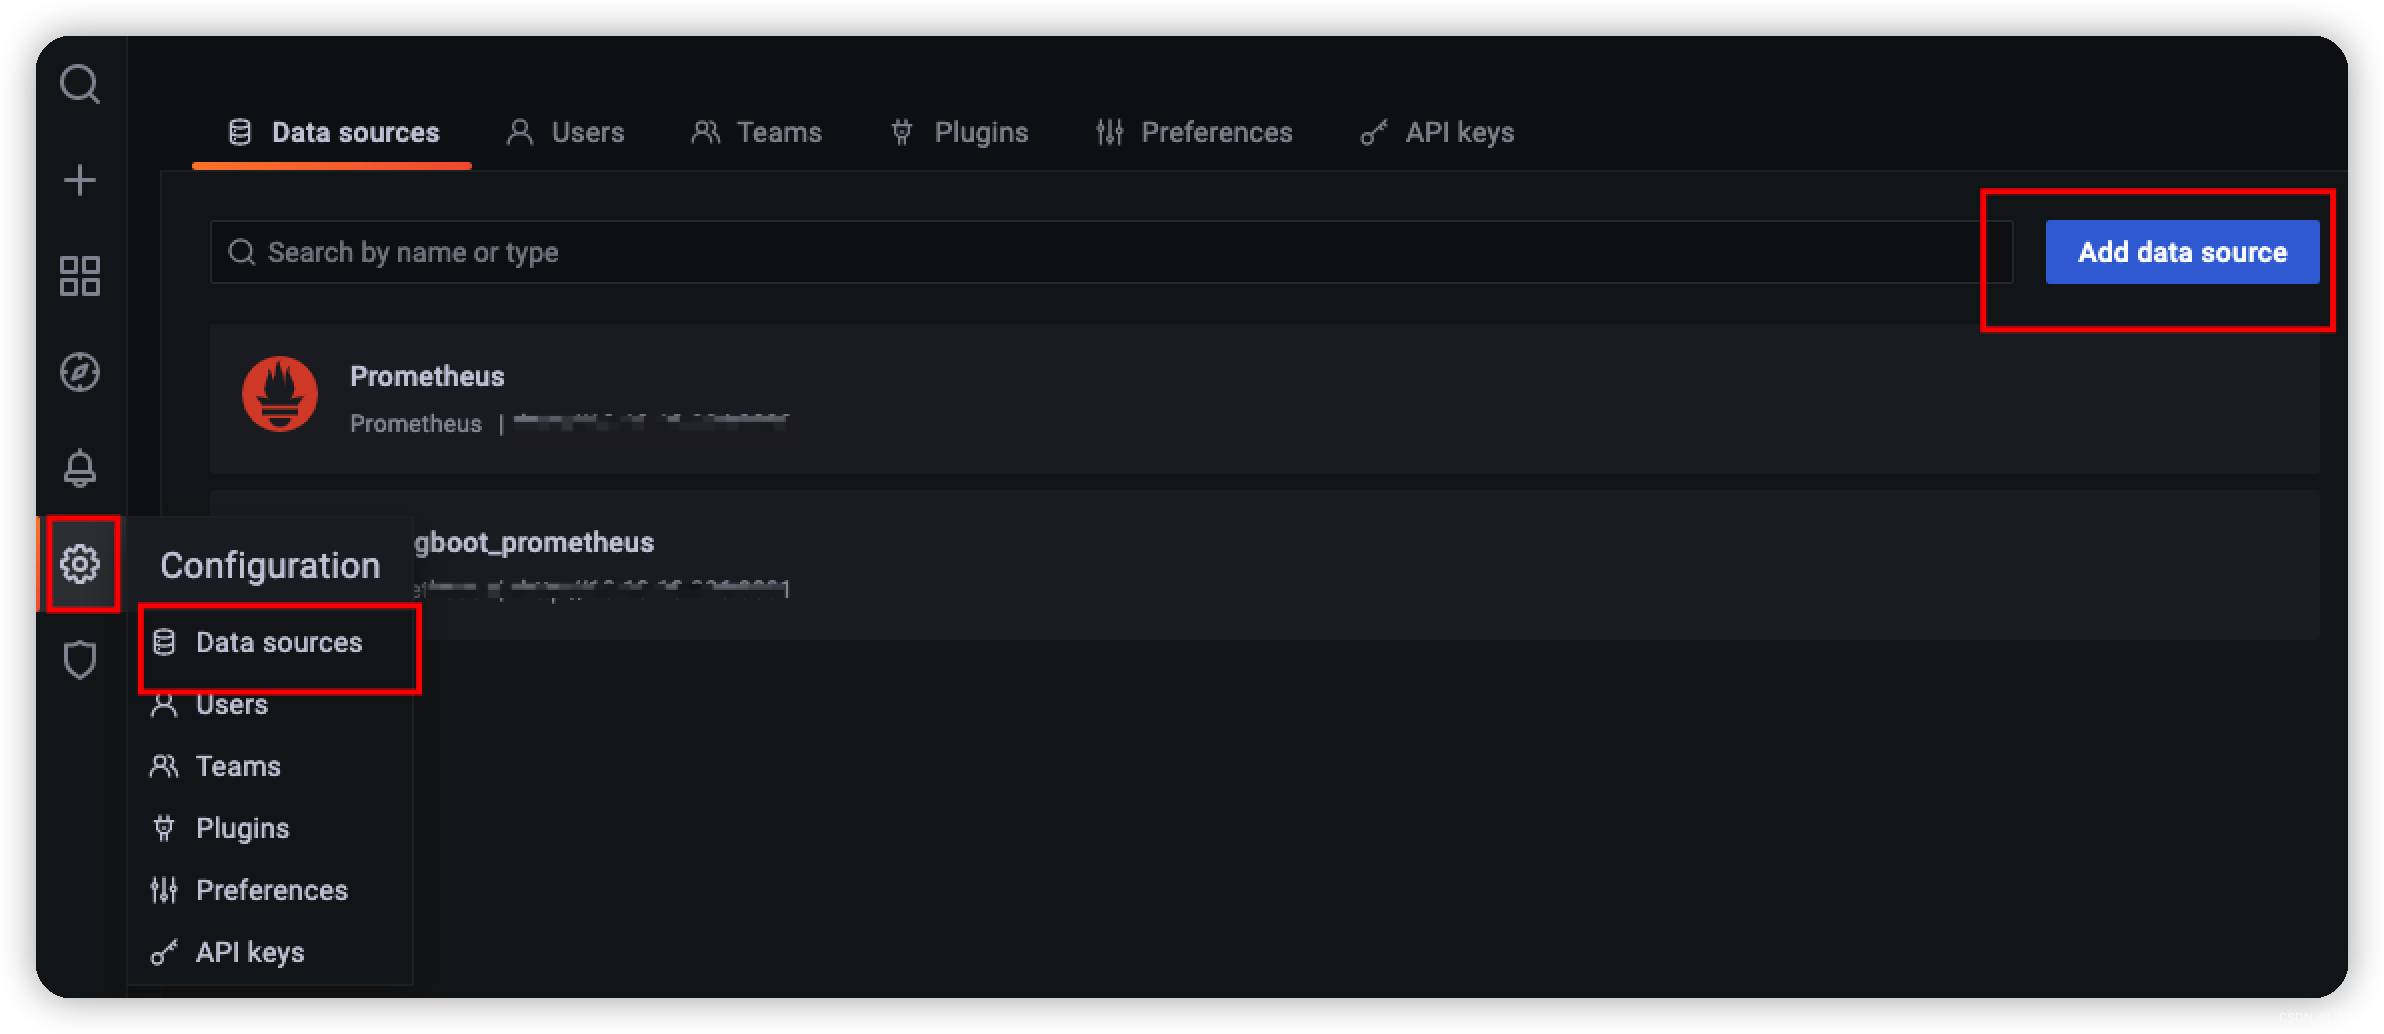2384x1034 pixels.
Task: Select Data sources in Configuration menu
Action: [x=271, y=642]
